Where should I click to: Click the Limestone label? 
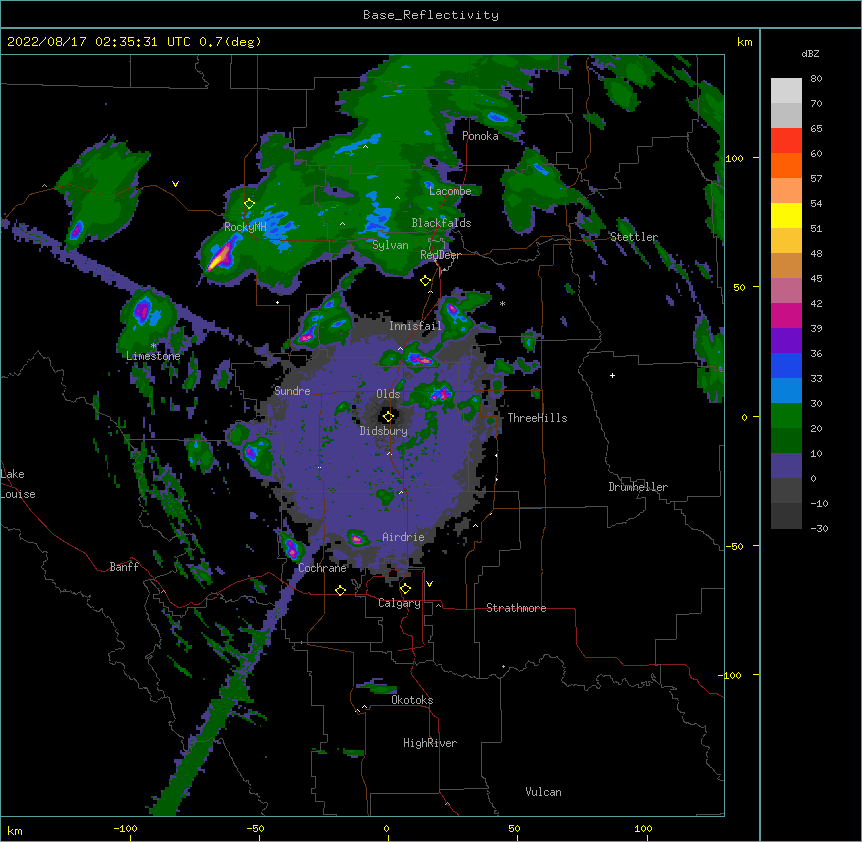point(153,356)
